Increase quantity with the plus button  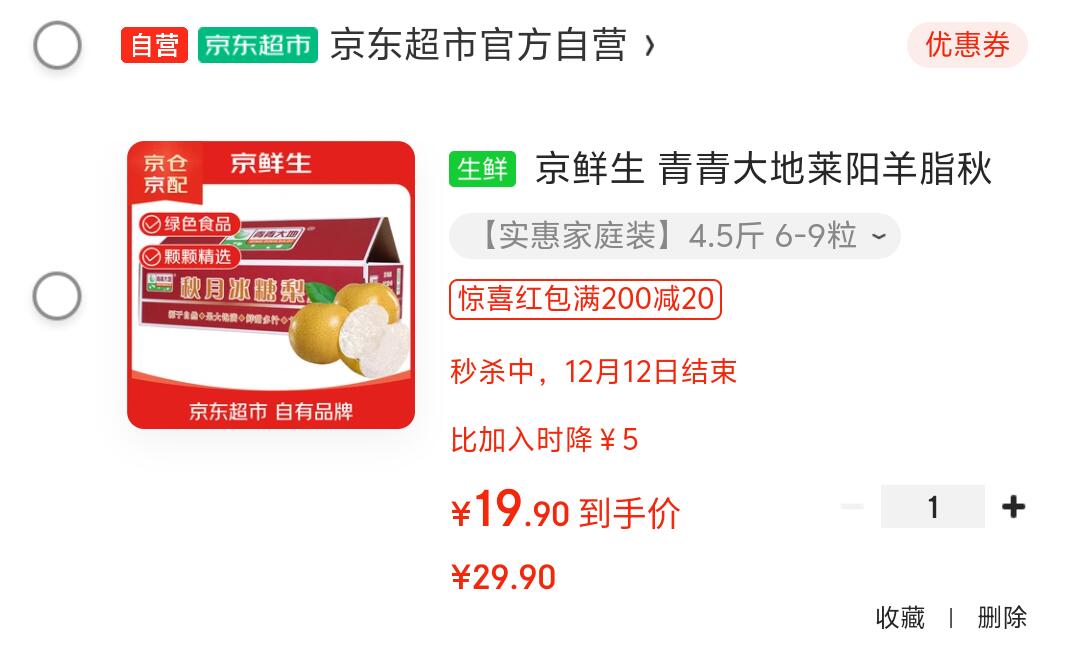coord(1013,507)
